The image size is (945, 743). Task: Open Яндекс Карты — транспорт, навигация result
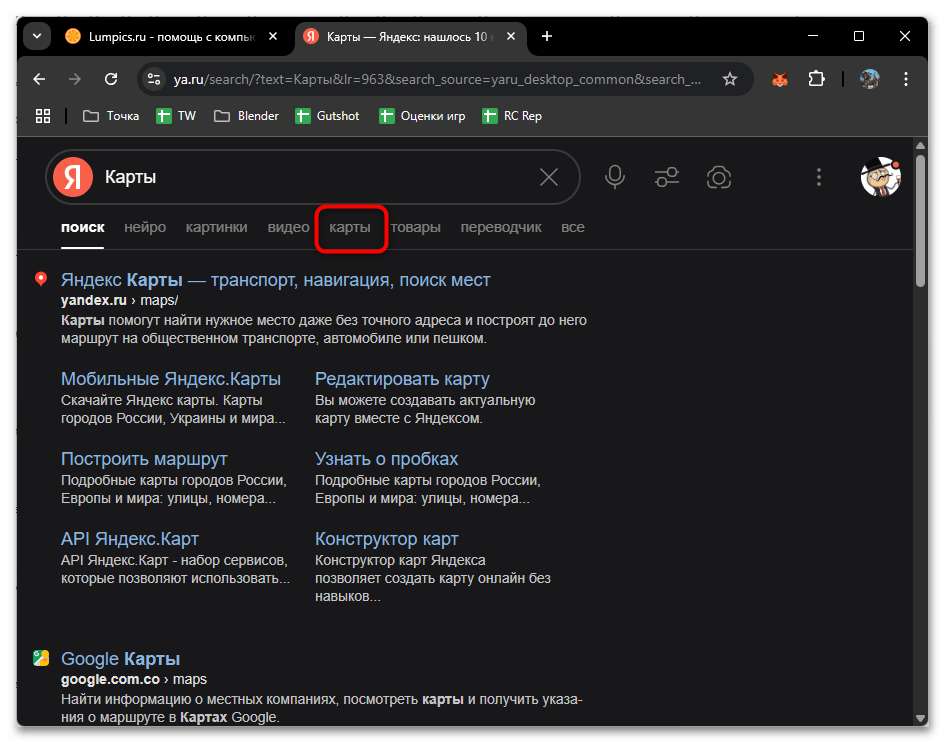click(x=275, y=280)
